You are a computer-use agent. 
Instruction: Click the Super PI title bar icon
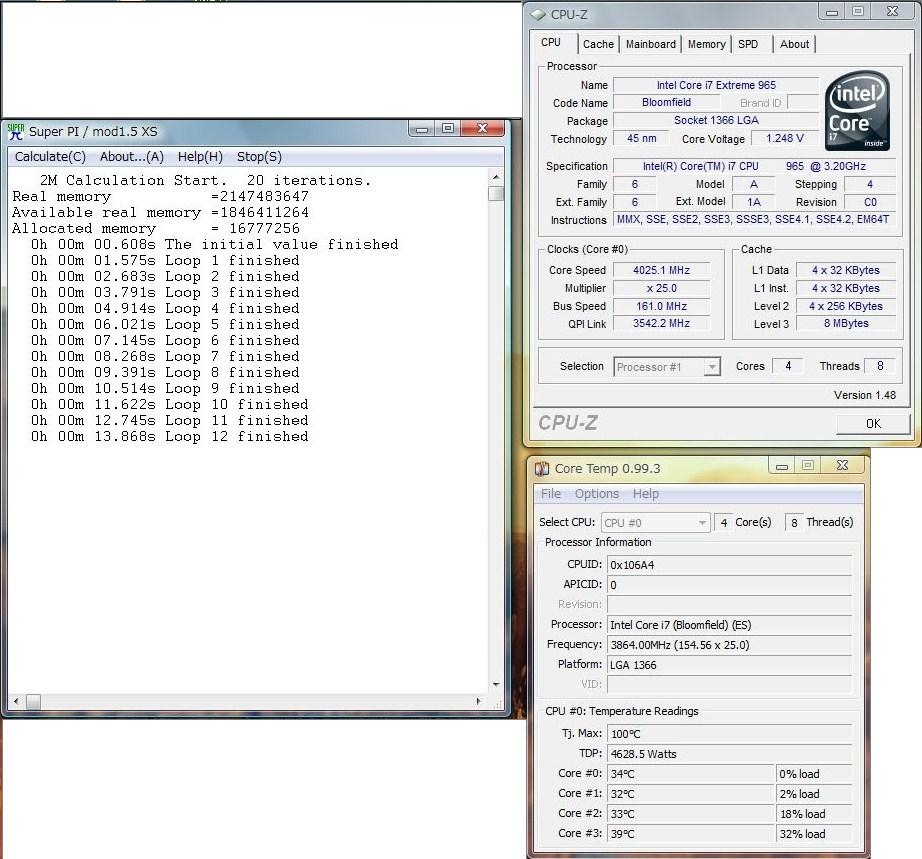pyautogui.click(x=16, y=130)
